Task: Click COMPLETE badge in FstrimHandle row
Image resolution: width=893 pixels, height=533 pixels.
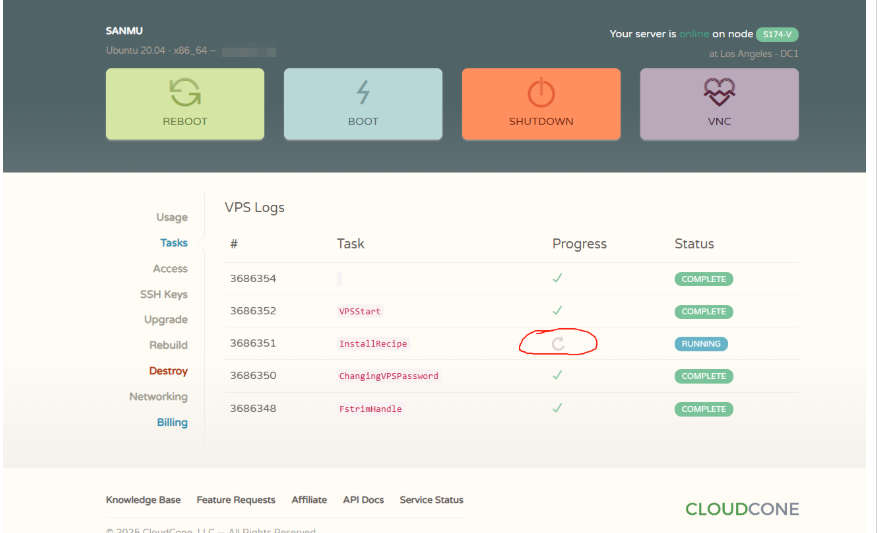Action: 704,409
